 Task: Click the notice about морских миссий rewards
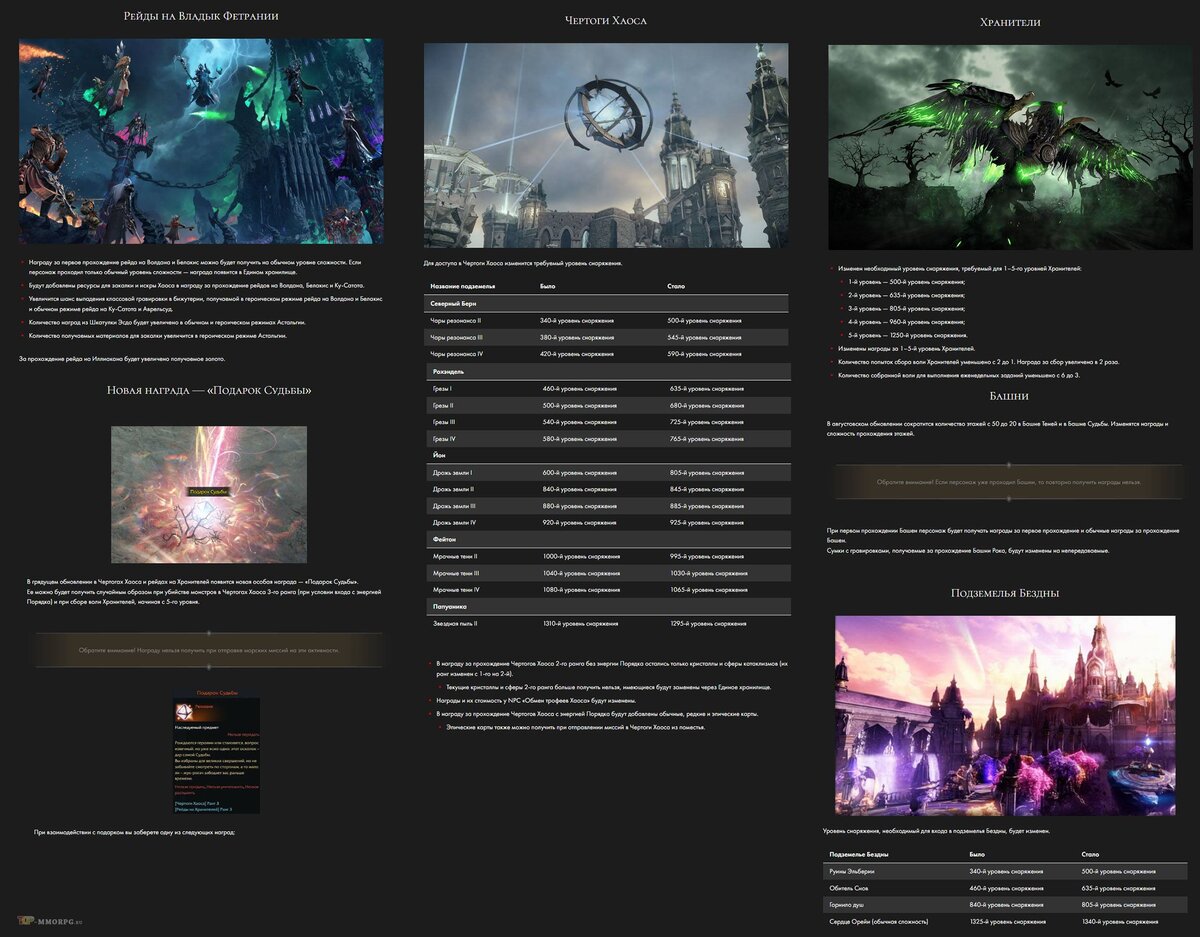tap(209, 650)
